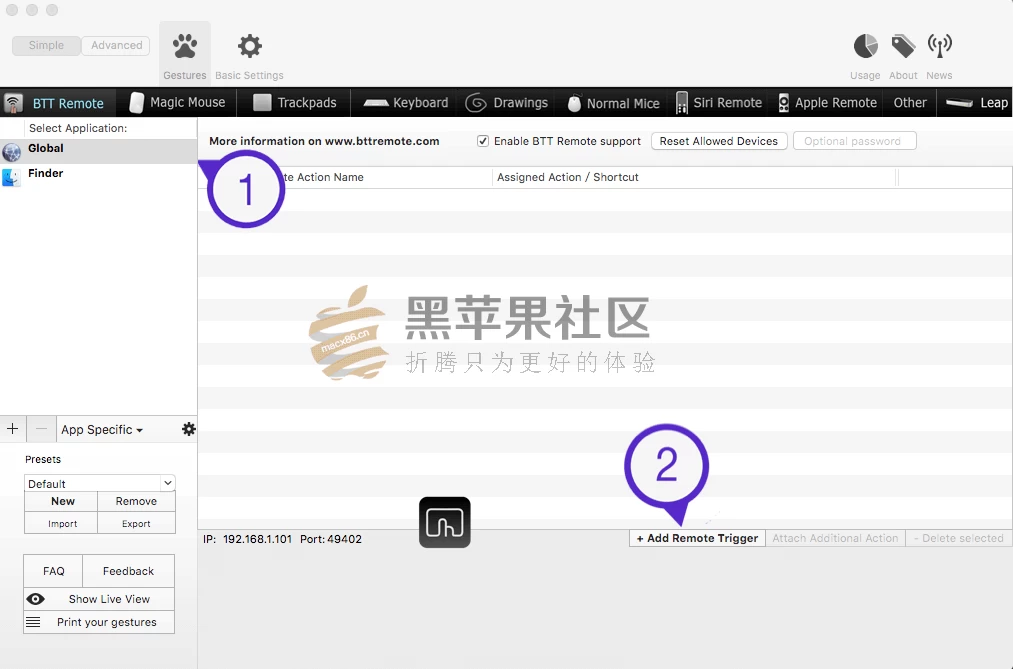
Task: Click the Global globe icon in sidebar
Action: [12, 152]
